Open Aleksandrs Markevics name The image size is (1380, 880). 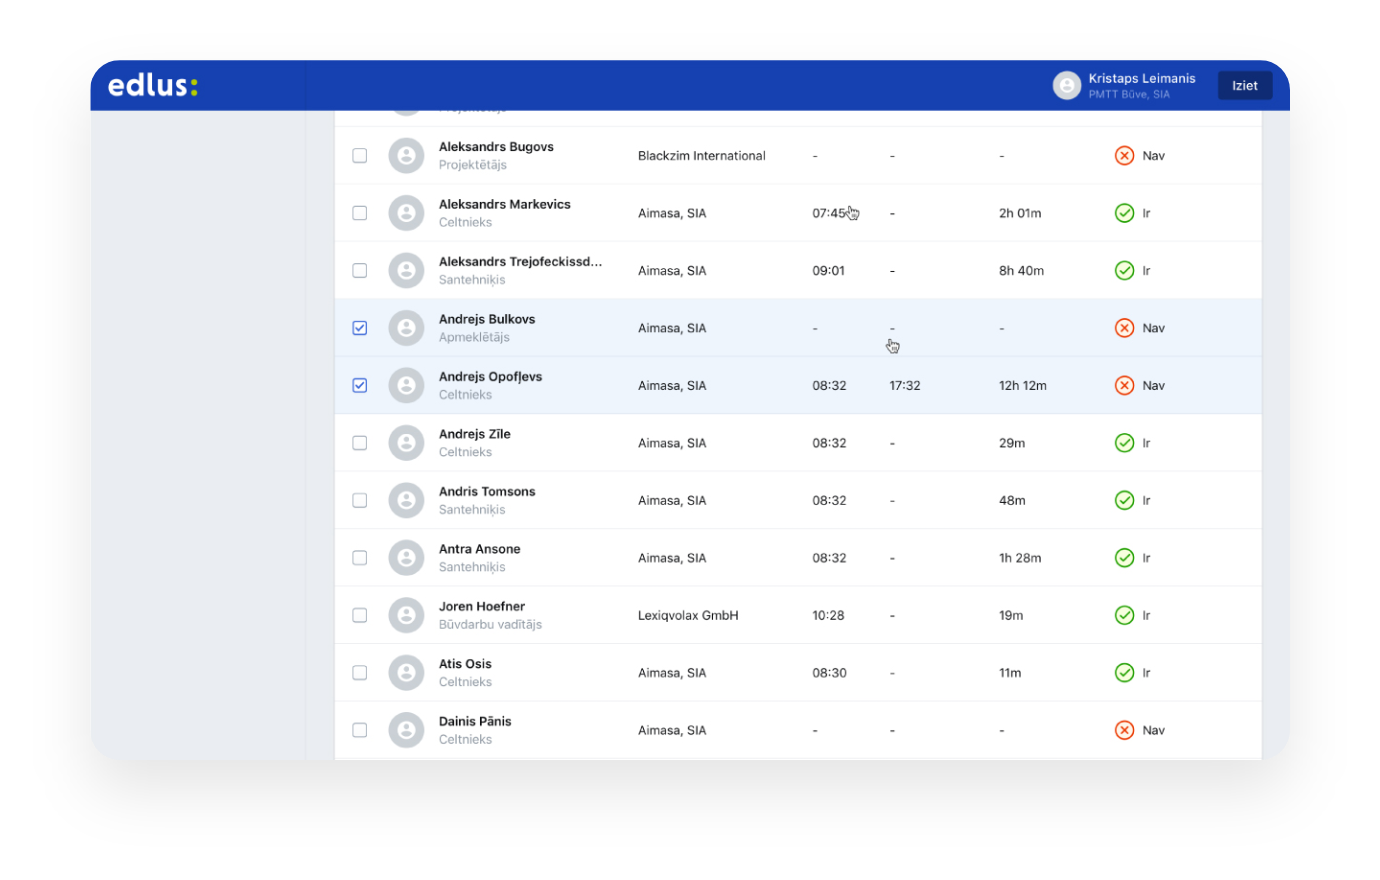(x=505, y=204)
